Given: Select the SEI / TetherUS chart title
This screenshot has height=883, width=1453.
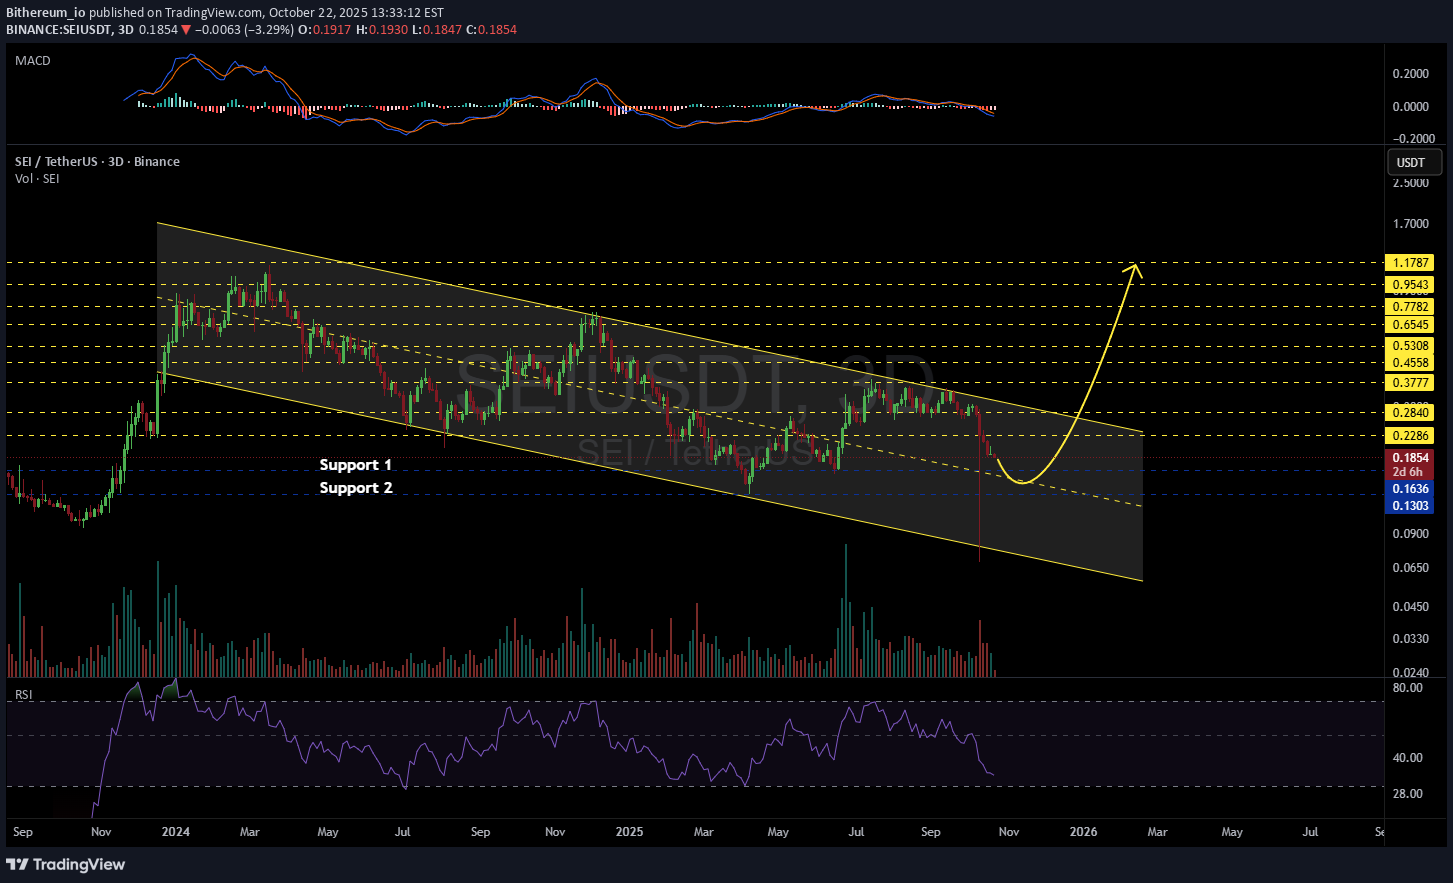Looking at the screenshot, I should click(97, 161).
